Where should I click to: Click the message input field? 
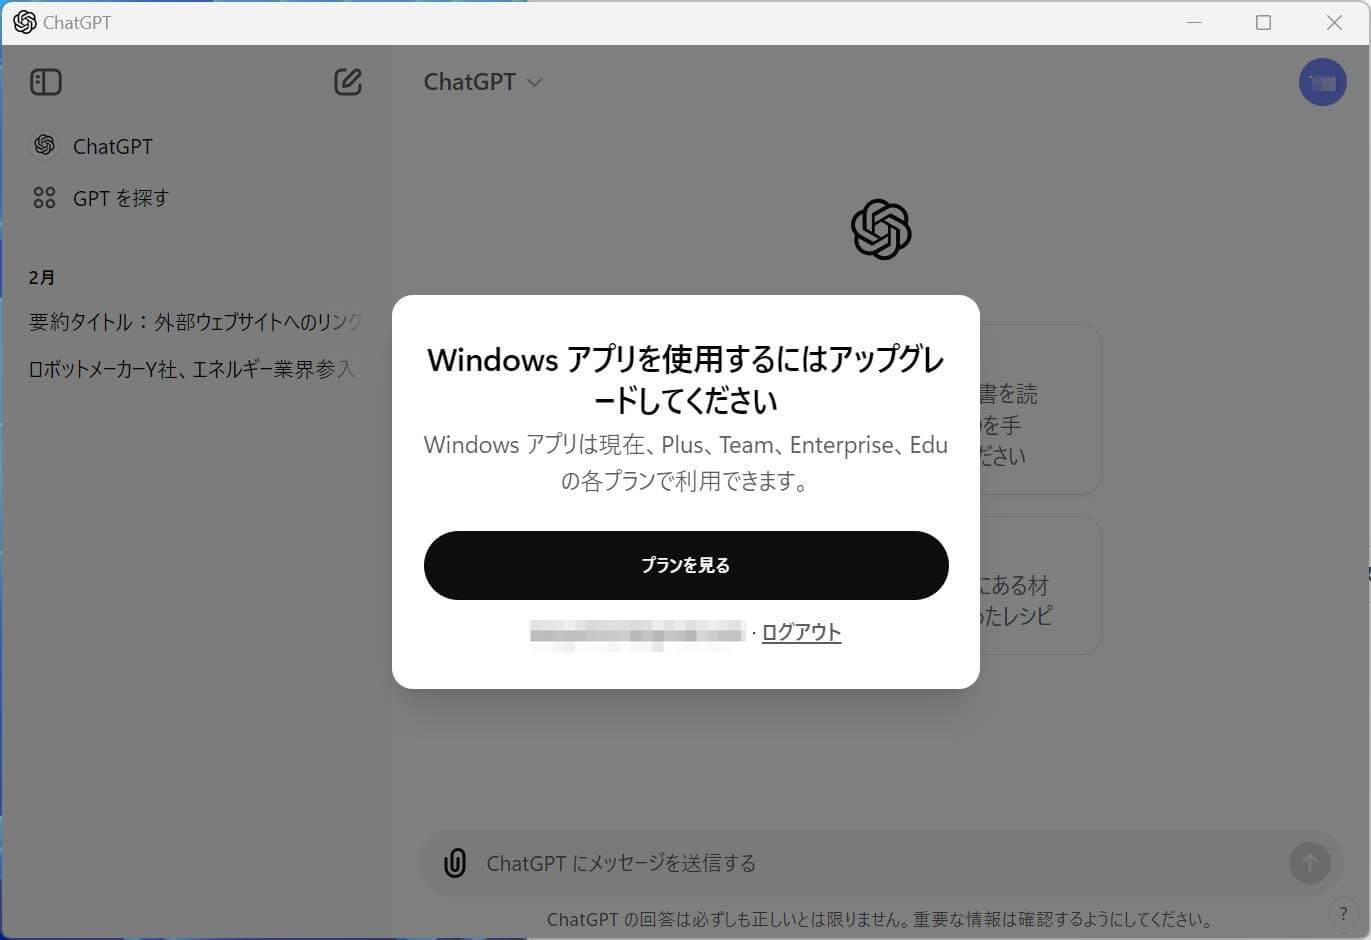pyautogui.click(x=880, y=863)
